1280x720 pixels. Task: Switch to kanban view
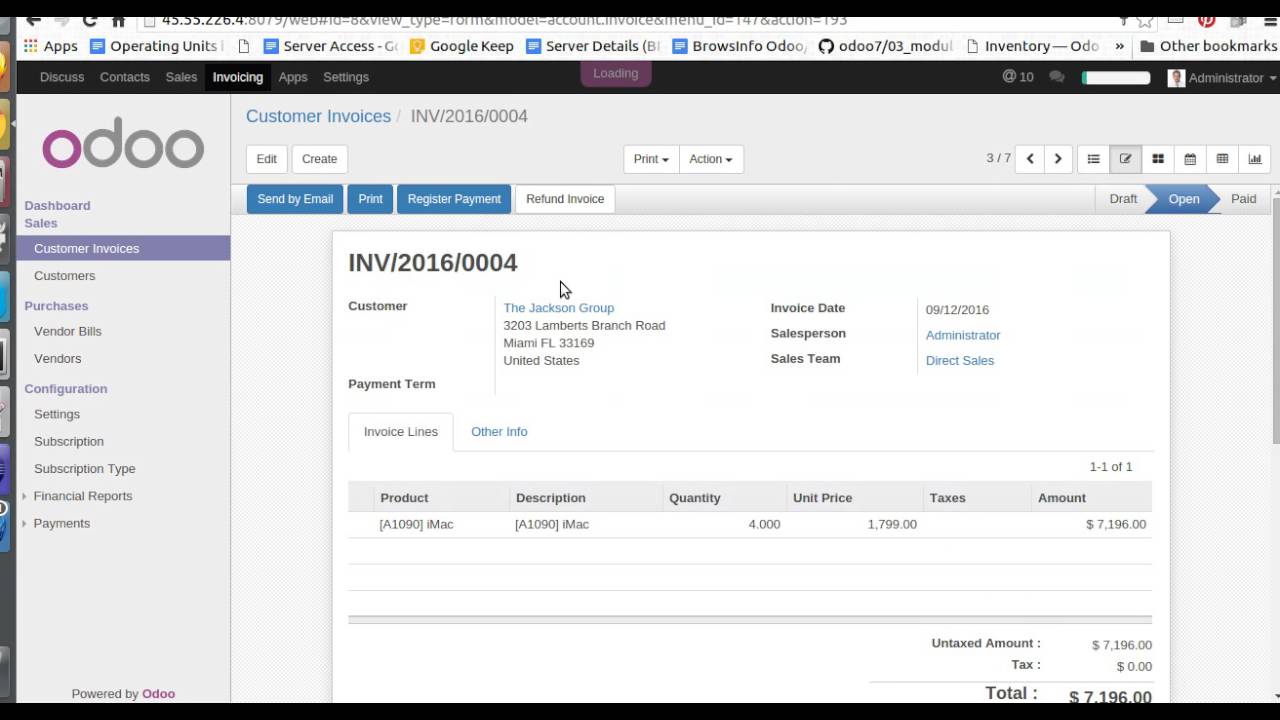pyautogui.click(x=1158, y=159)
